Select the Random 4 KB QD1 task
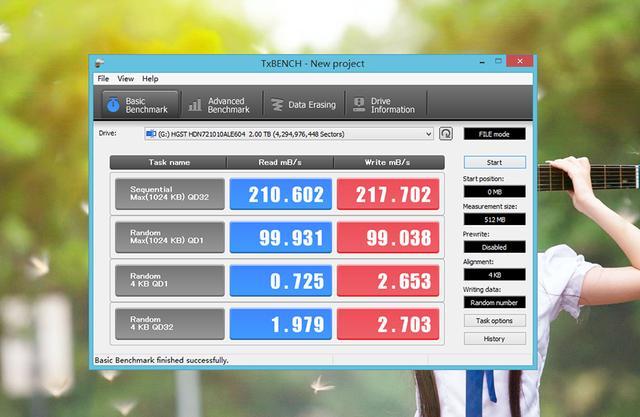This screenshot has height=417, width=640. [166, 281]
